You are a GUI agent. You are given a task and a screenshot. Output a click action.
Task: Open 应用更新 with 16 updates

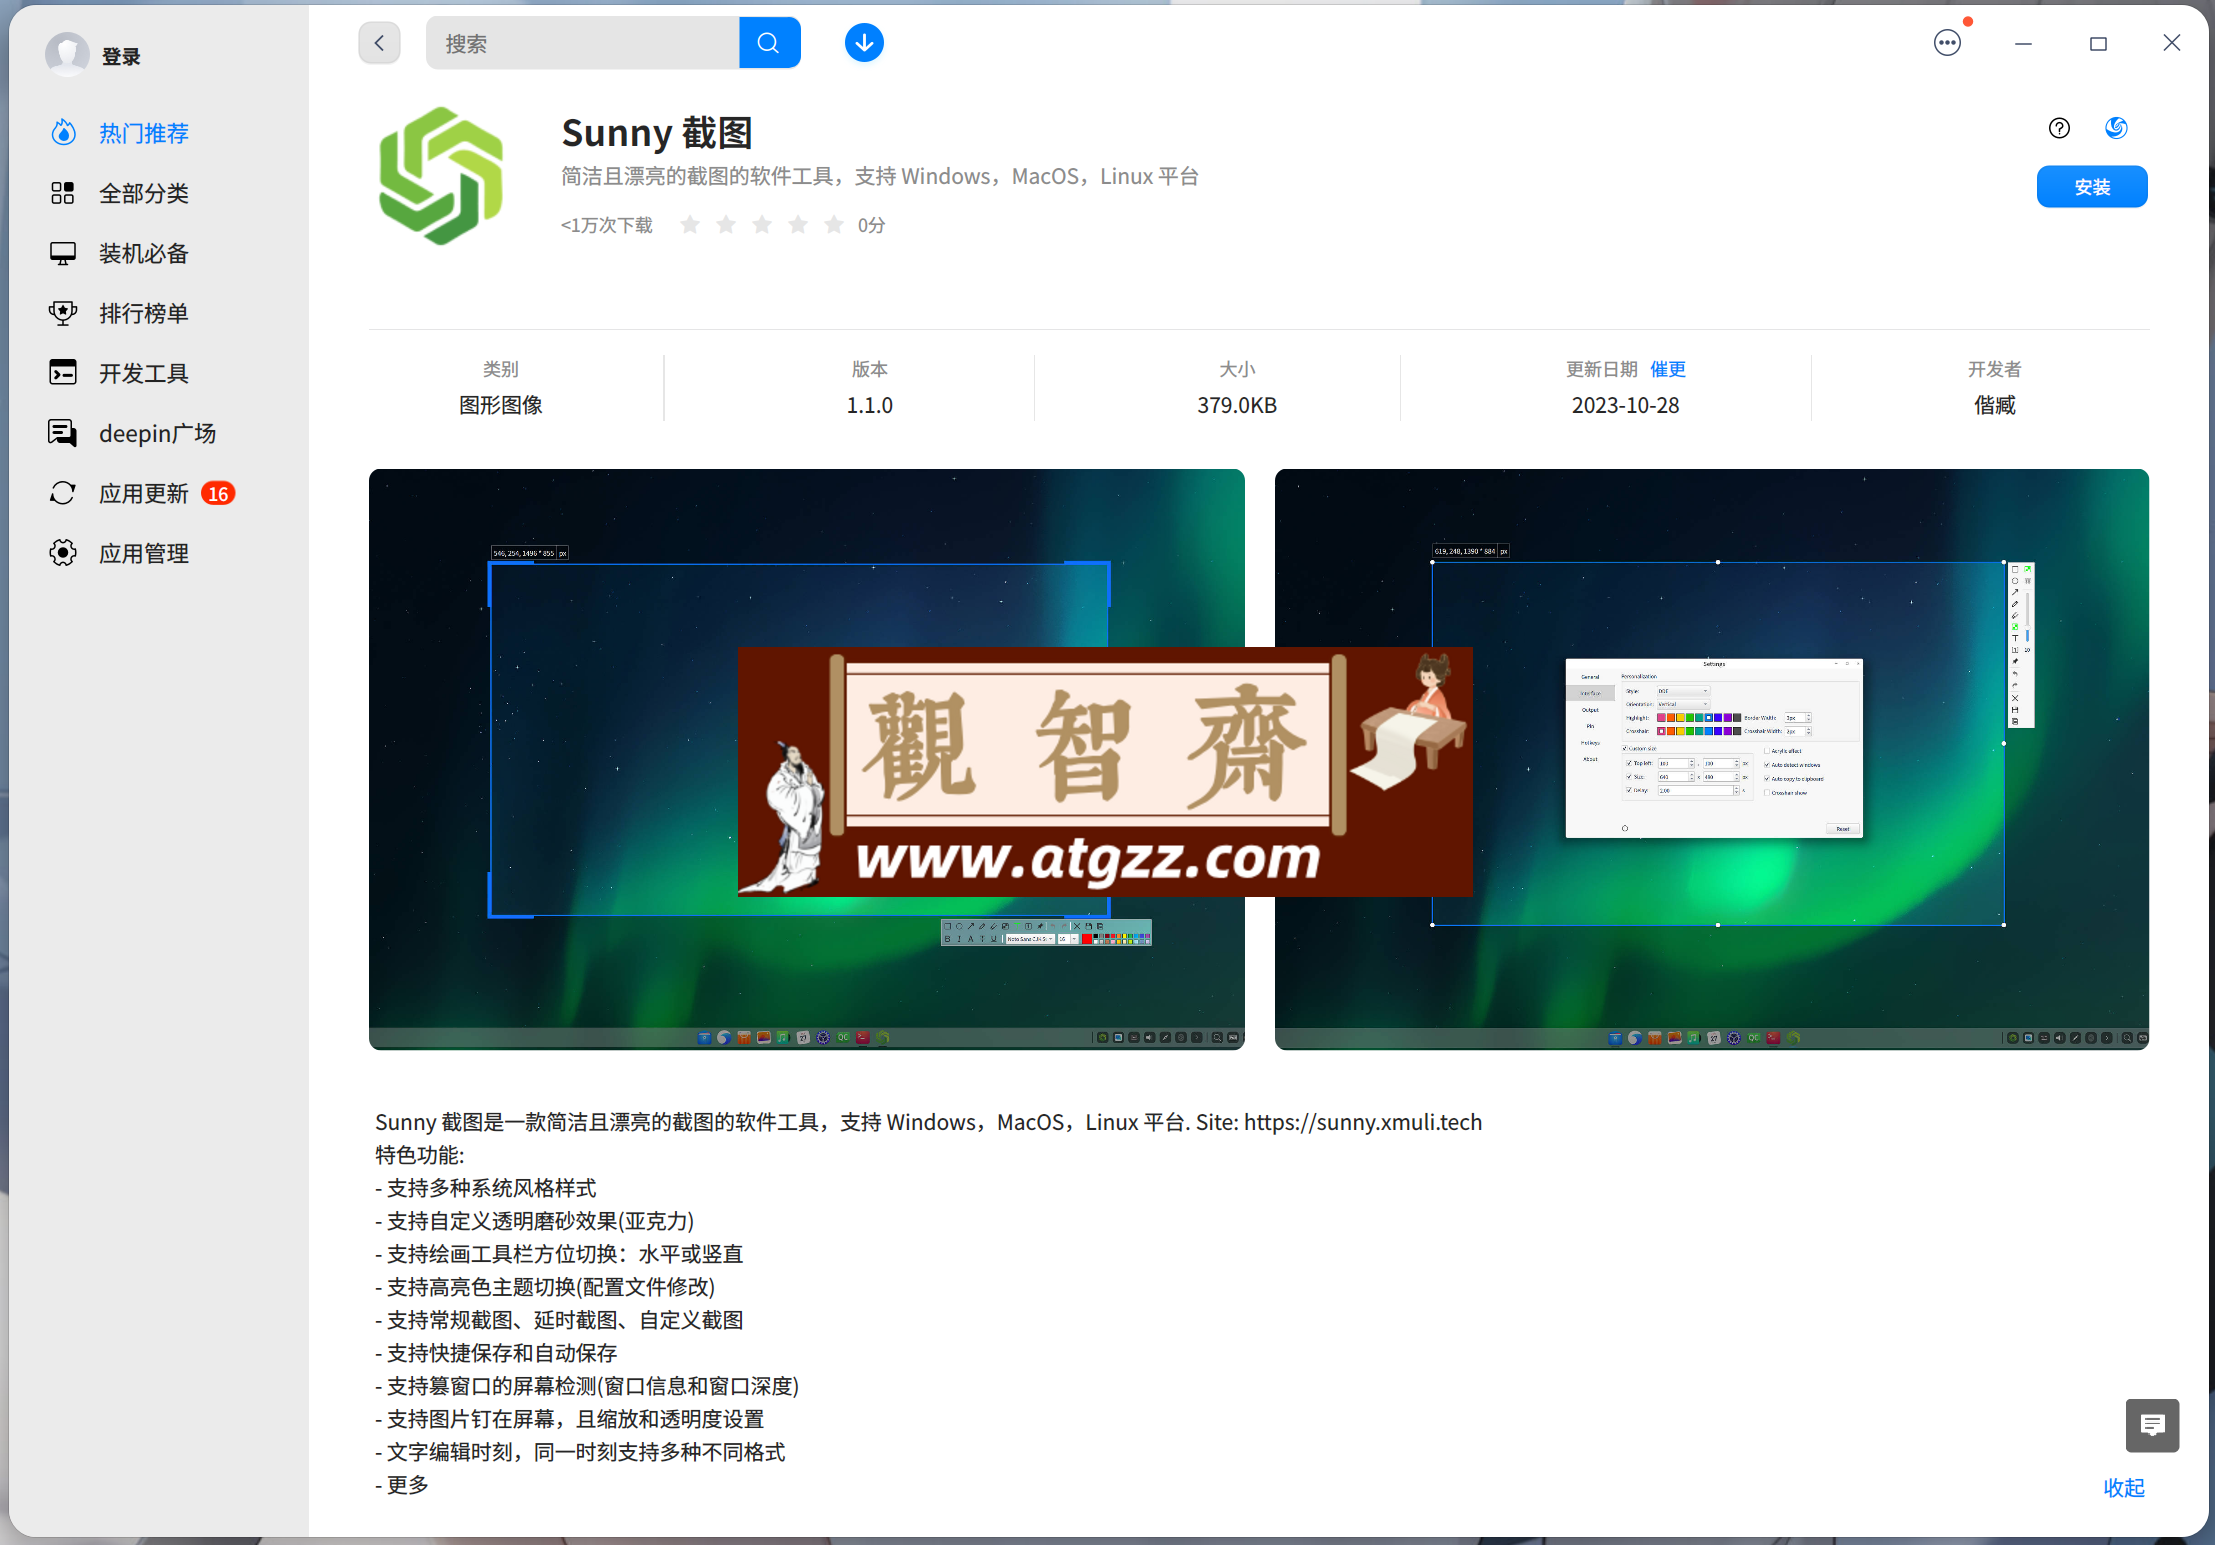[143, 493]
